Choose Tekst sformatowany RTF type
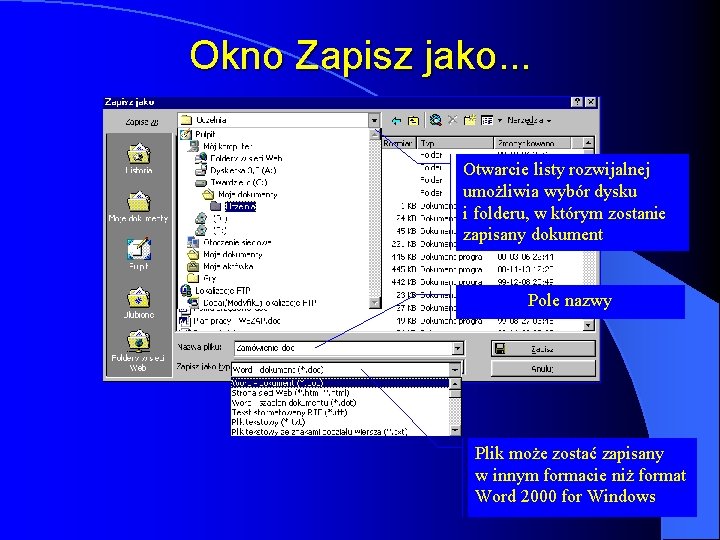Image resolution: width=720 pixels, height=540 pixels. tap(340, 412)
